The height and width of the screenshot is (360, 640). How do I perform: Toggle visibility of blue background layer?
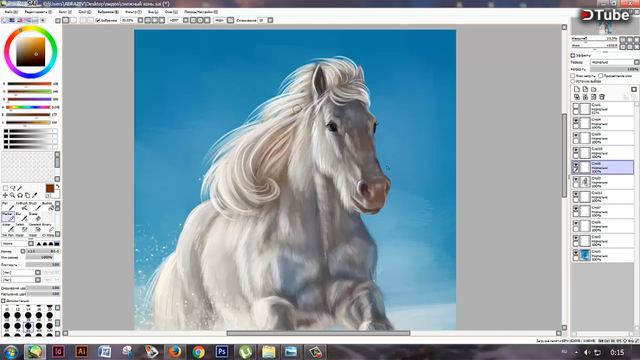576,253
